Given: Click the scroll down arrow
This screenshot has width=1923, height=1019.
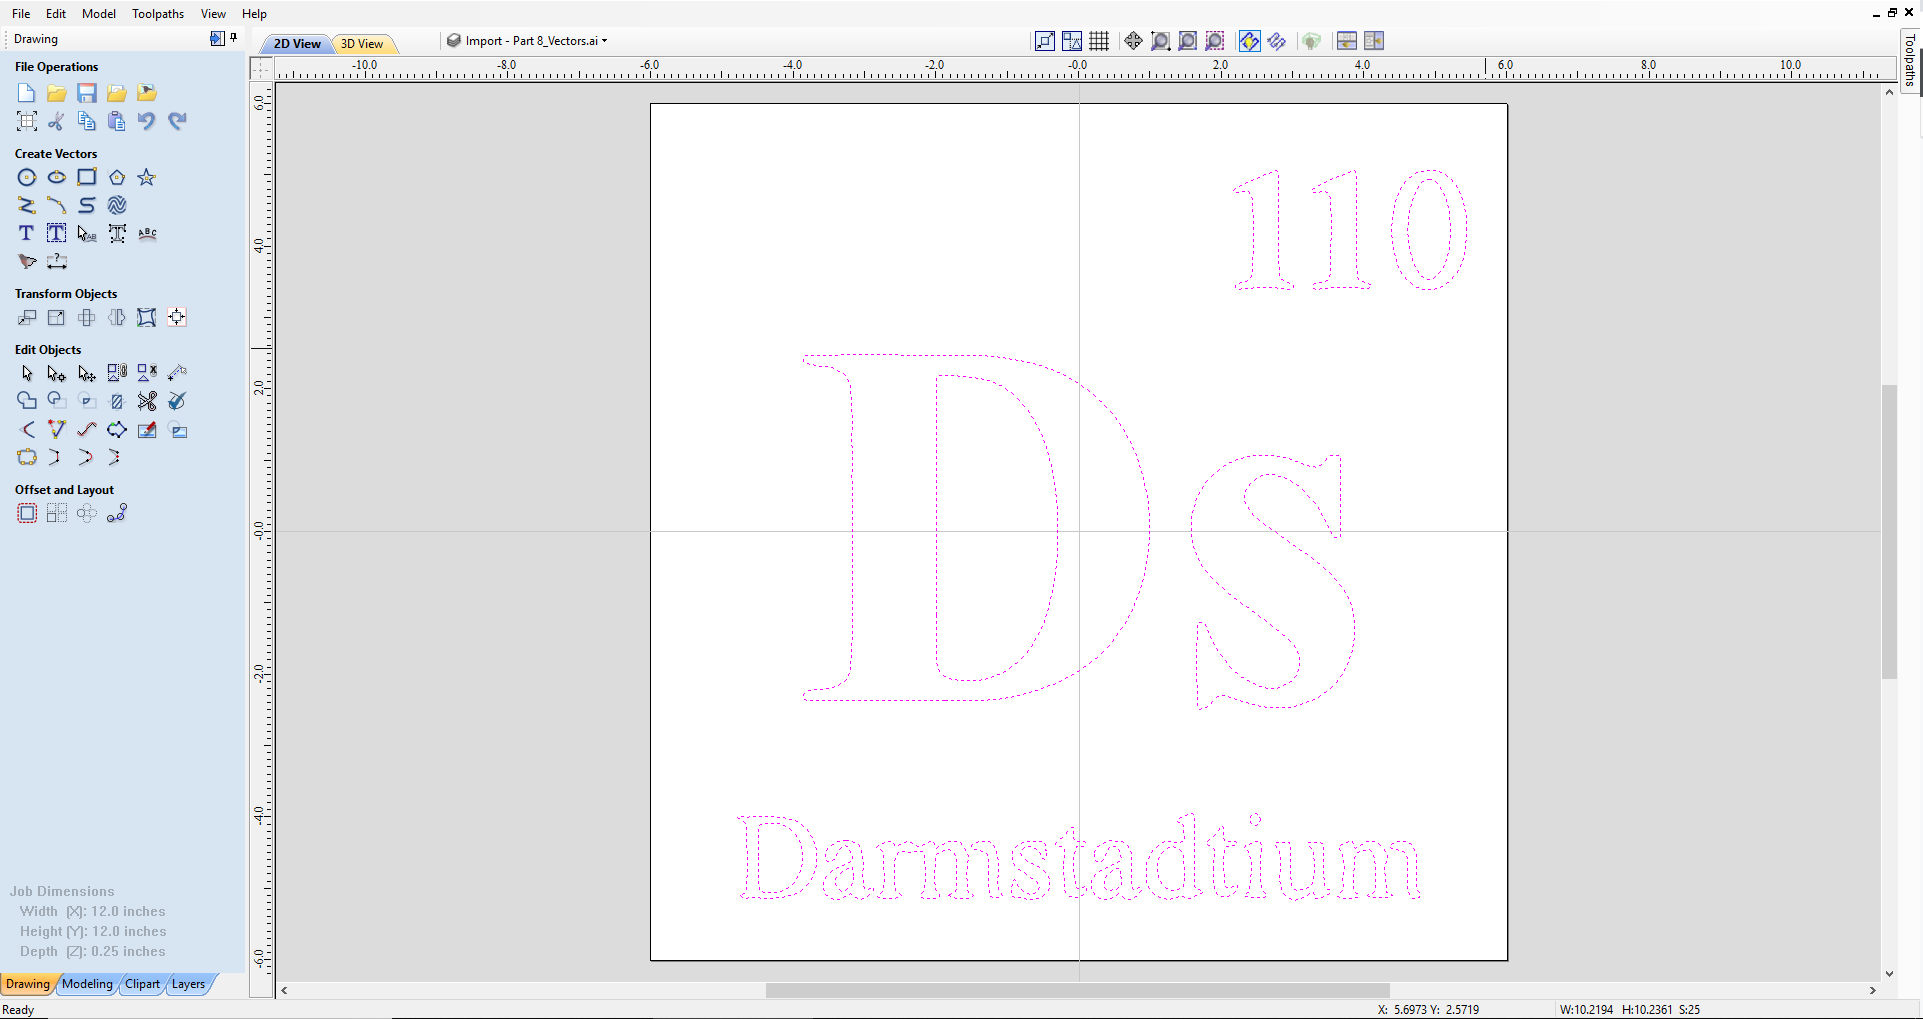Looking at the screenshot, I should (1889, 973).
